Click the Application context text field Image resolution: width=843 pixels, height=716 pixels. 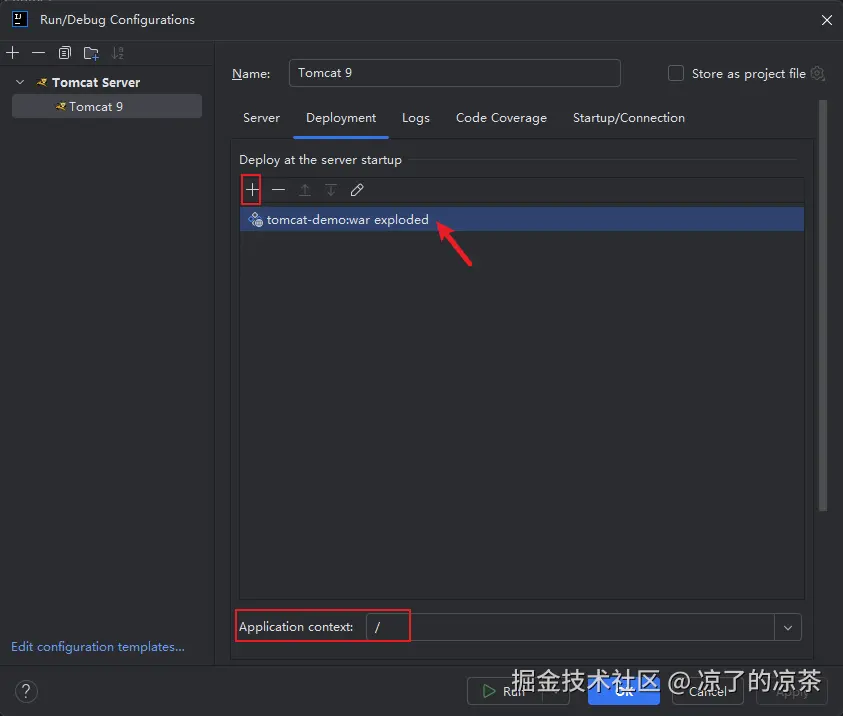click(570, 627)
